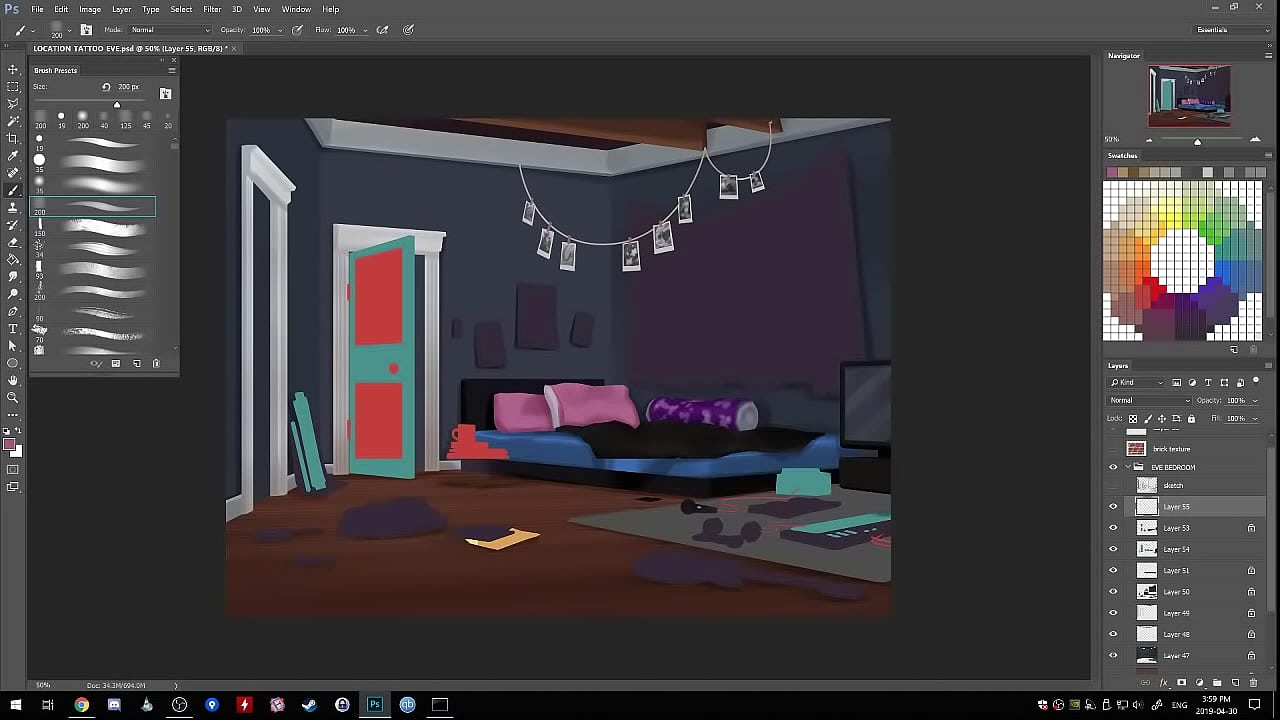Add a layer mask from Layers panel
Screen dimensions: 1280x720
(x=1181, y=682)
